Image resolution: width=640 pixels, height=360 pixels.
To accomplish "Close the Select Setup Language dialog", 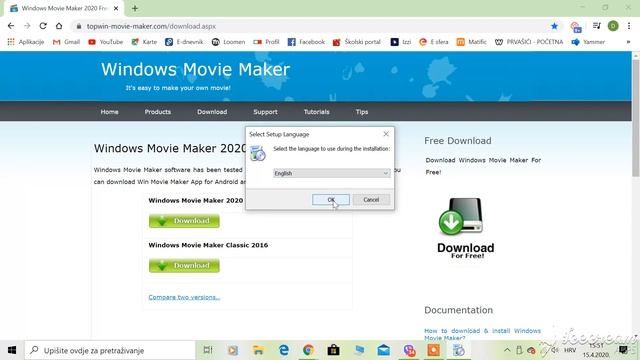I will click(386, 134).
